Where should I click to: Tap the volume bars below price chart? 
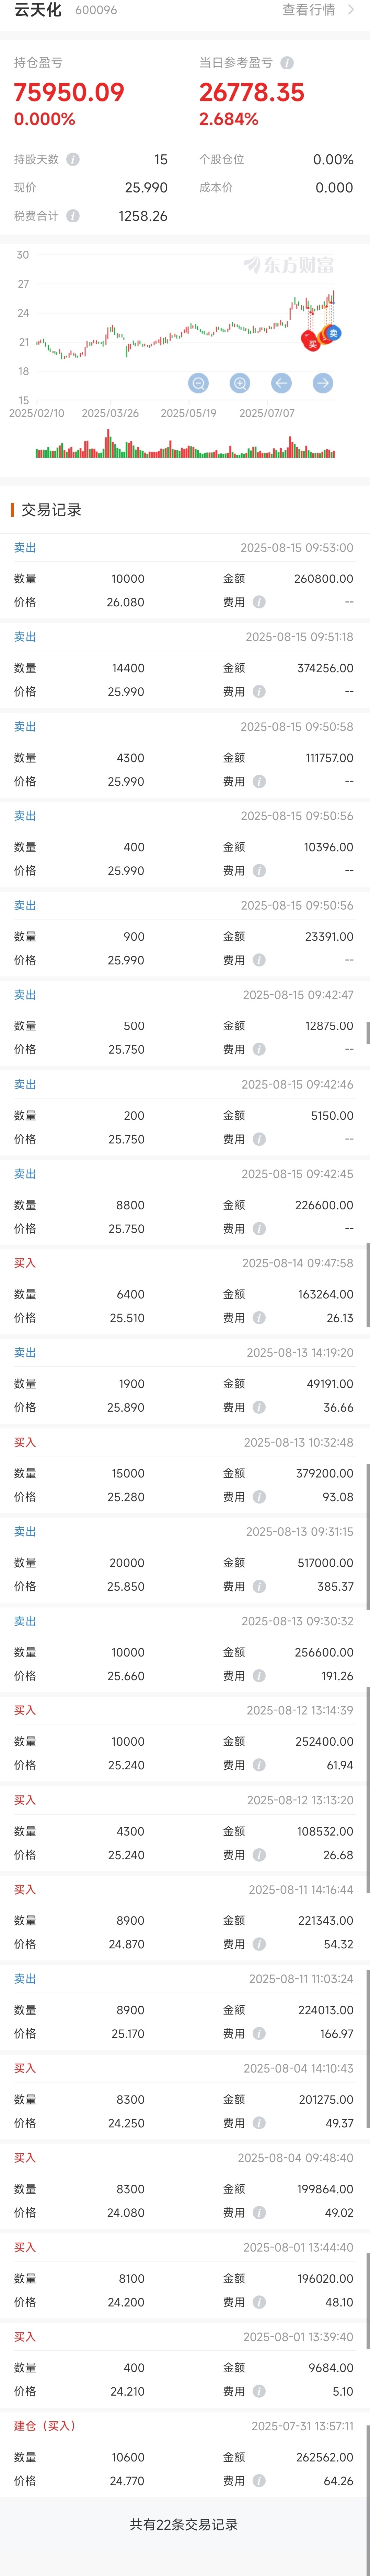[185, 445]
